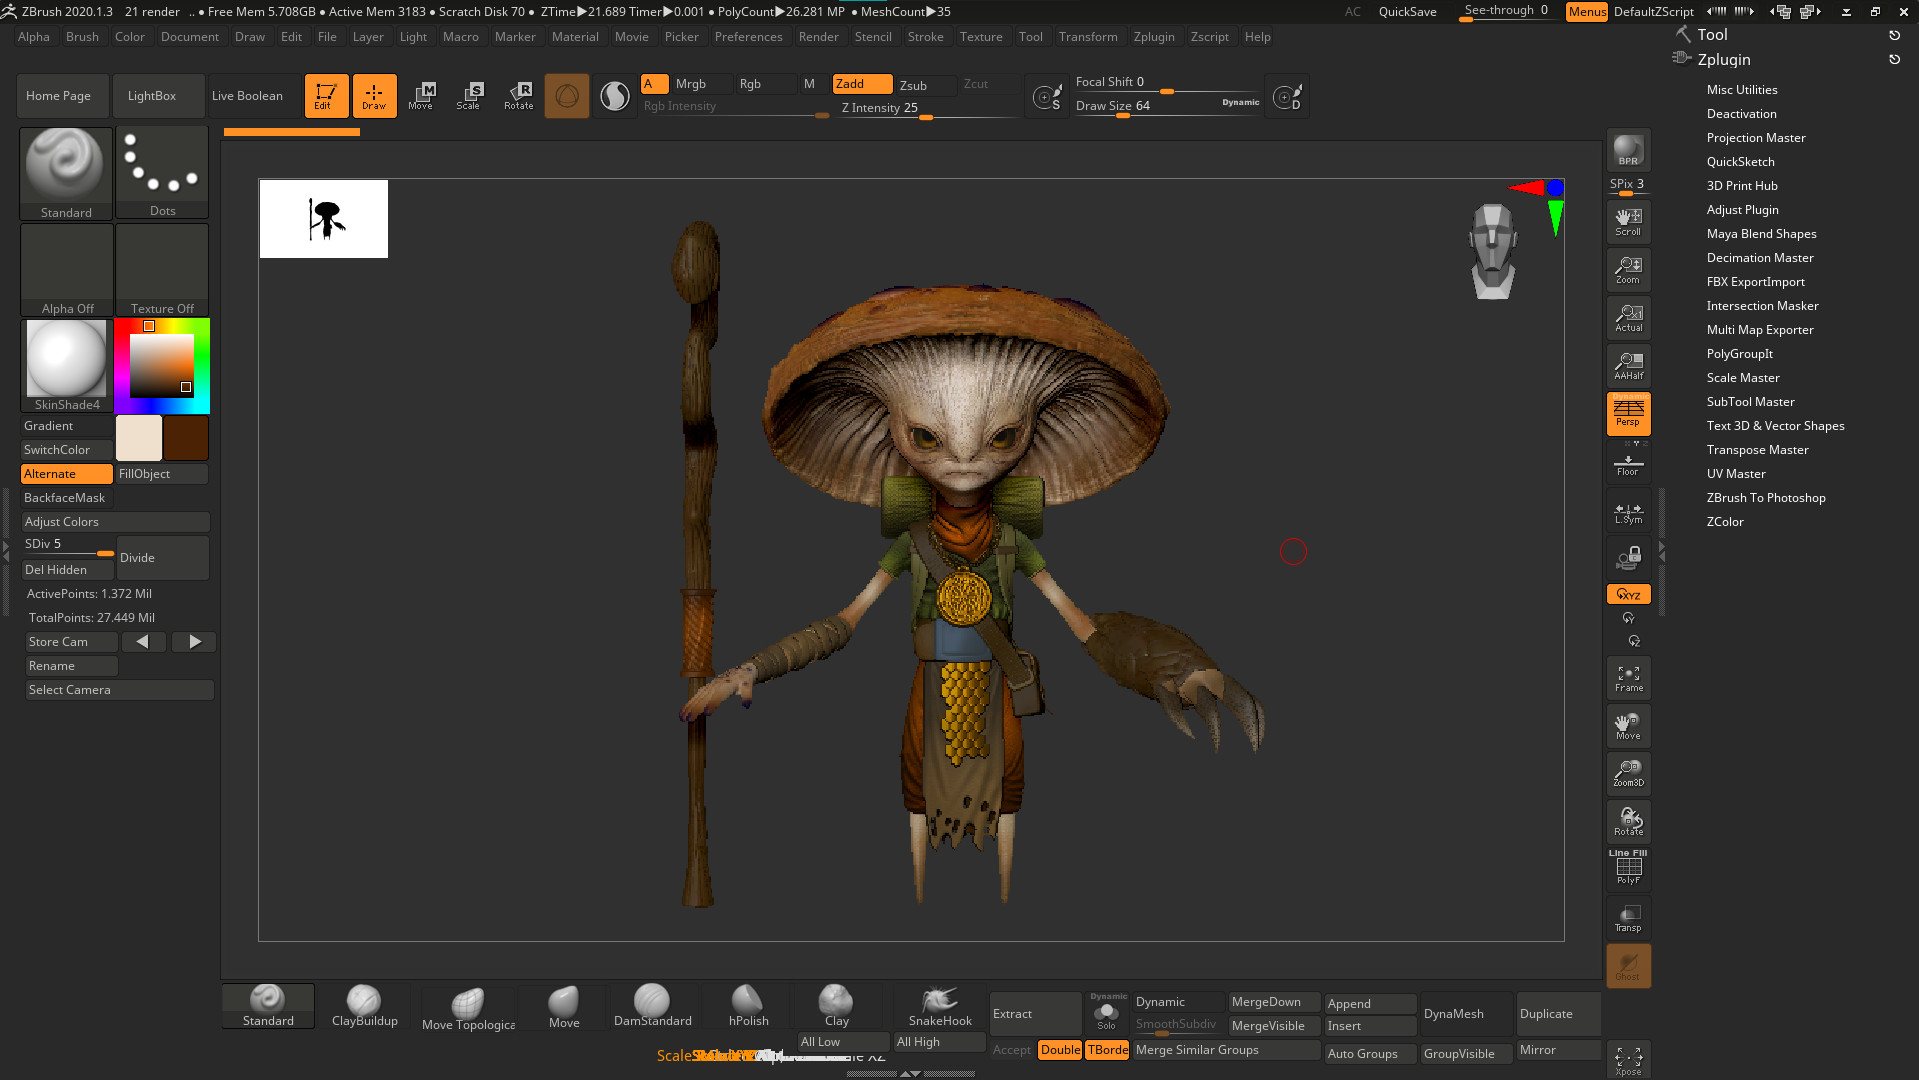This screenshot has width=1919, height=1080.
Task: Enable Zsub sculpting mode
Action: (x=913, y=84)
